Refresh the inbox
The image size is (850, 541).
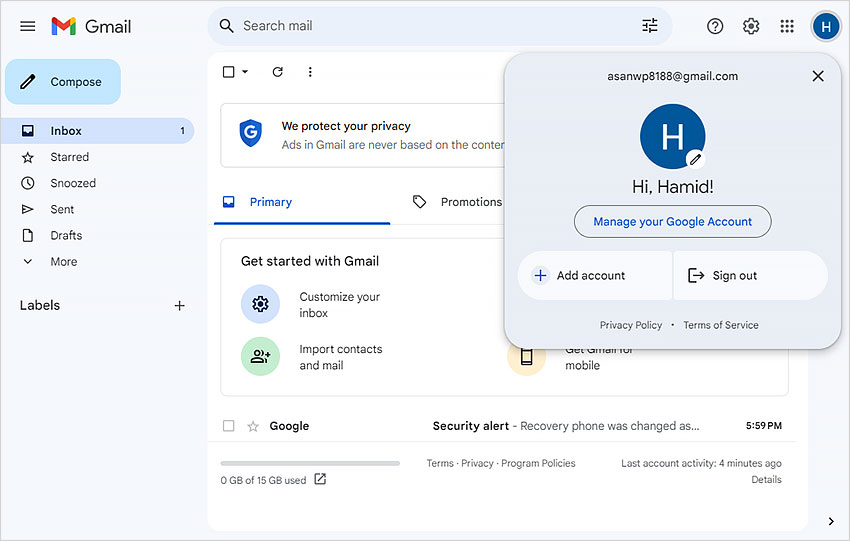(278, 72)
